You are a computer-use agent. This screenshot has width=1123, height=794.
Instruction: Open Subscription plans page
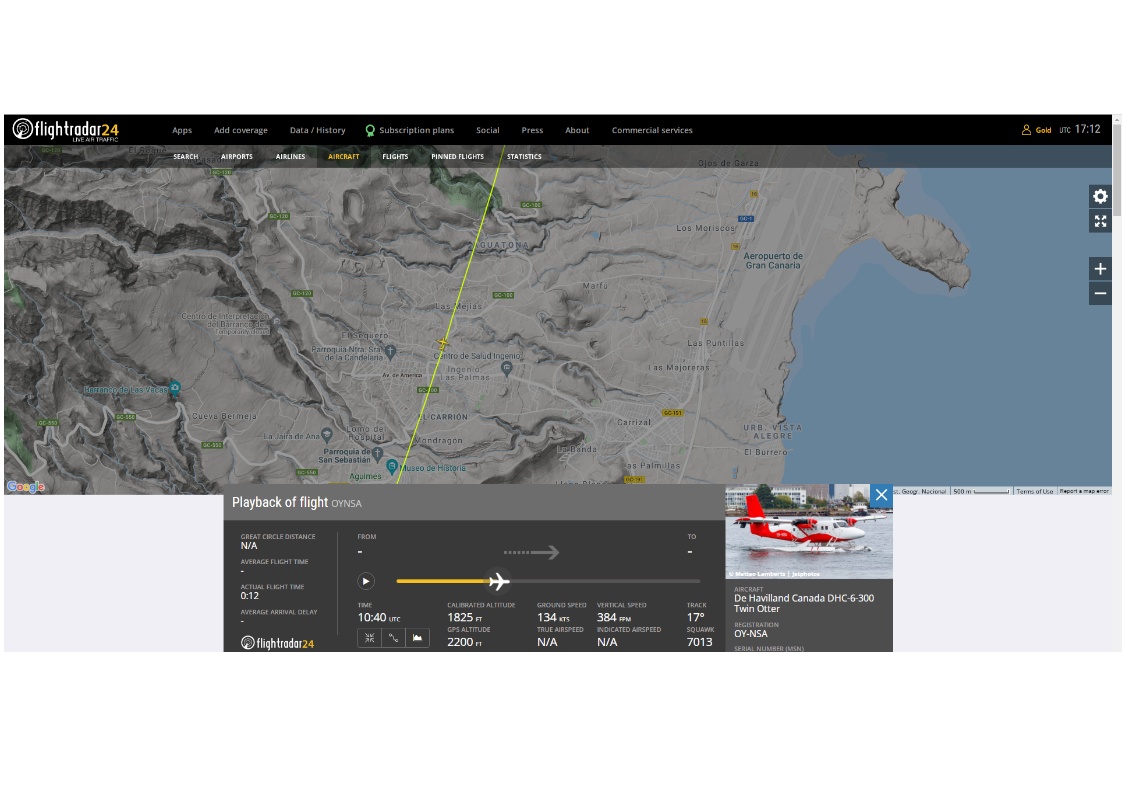click(410, 130)
